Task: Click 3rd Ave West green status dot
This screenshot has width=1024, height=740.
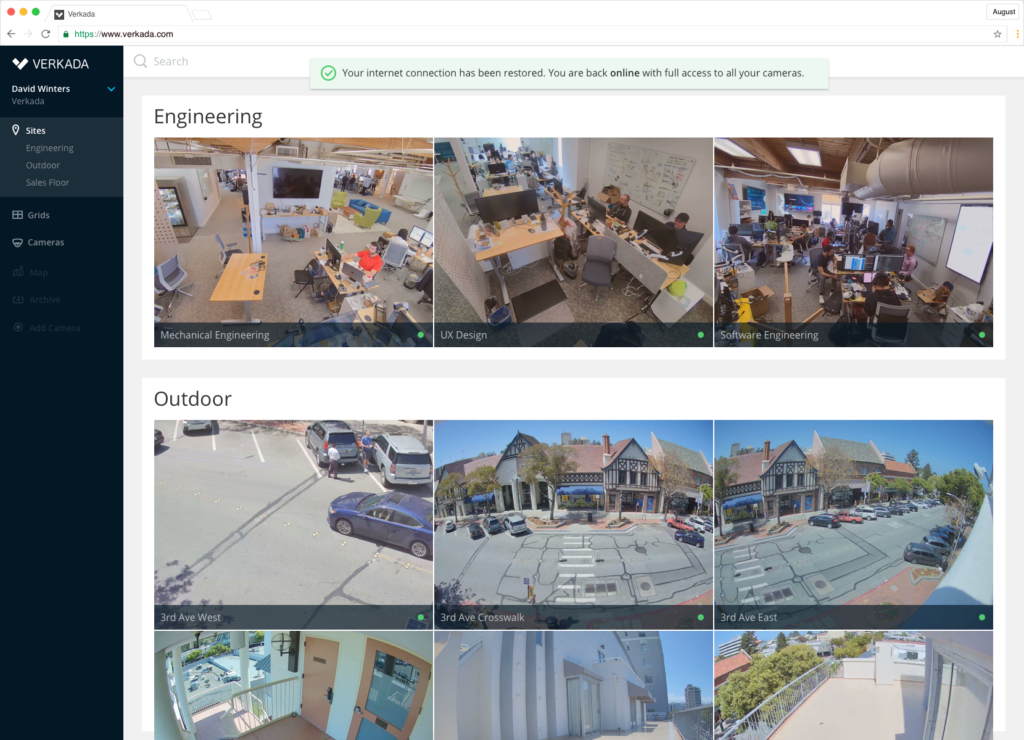Action: click(x=421, y=617)
